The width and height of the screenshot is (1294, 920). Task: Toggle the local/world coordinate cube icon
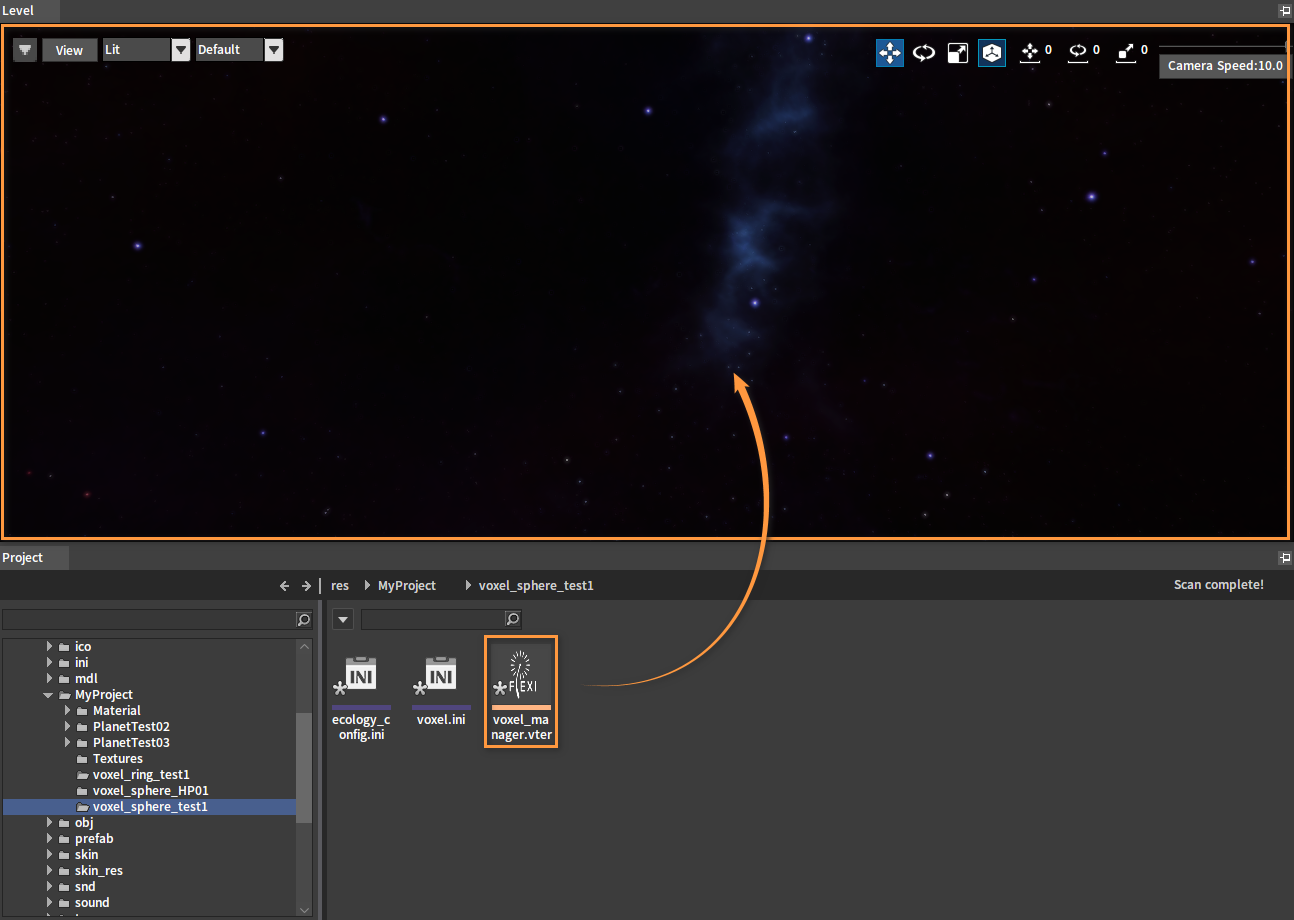coord(992,53)
